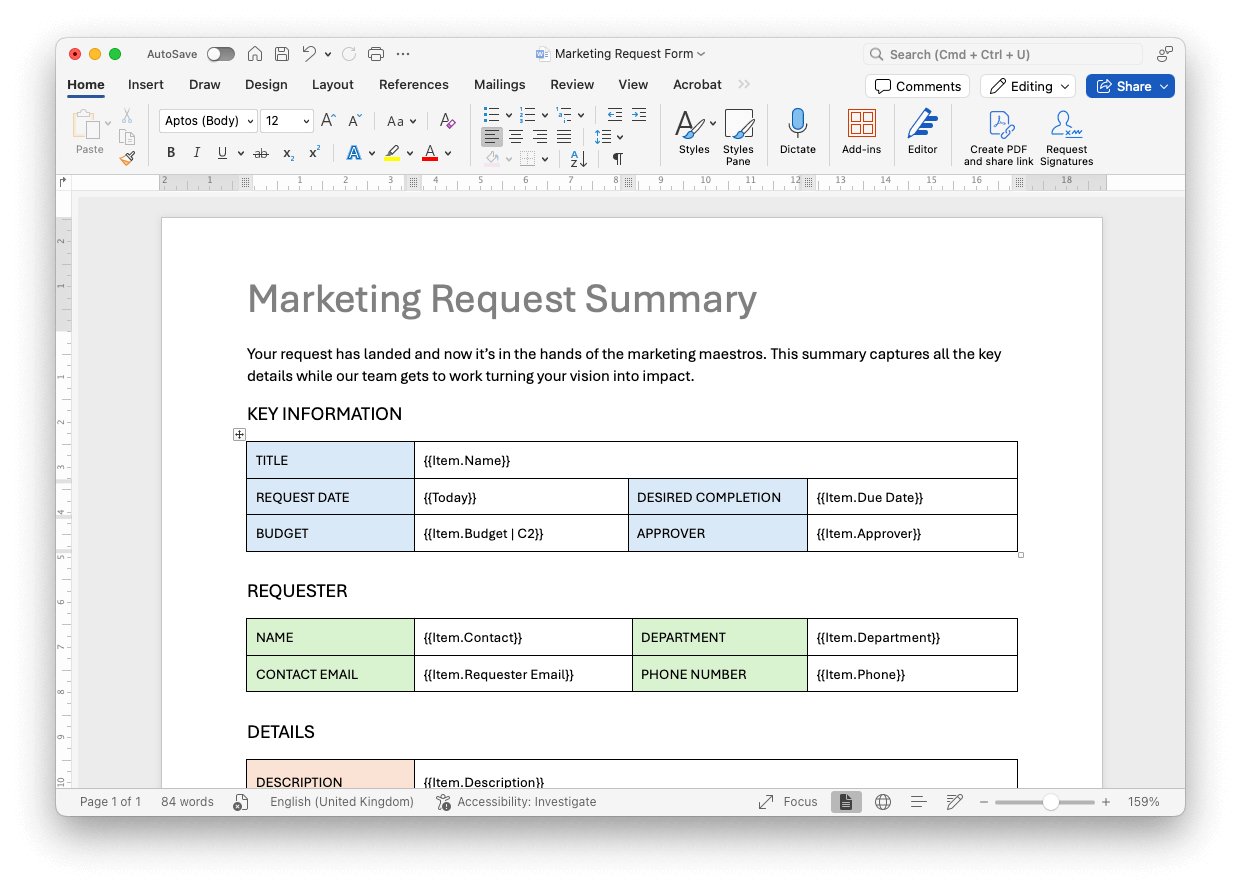This screenshot has width=1241, height=890.
Task: Switch to Web Layout view in status bar
Action: tap(883, 802)
